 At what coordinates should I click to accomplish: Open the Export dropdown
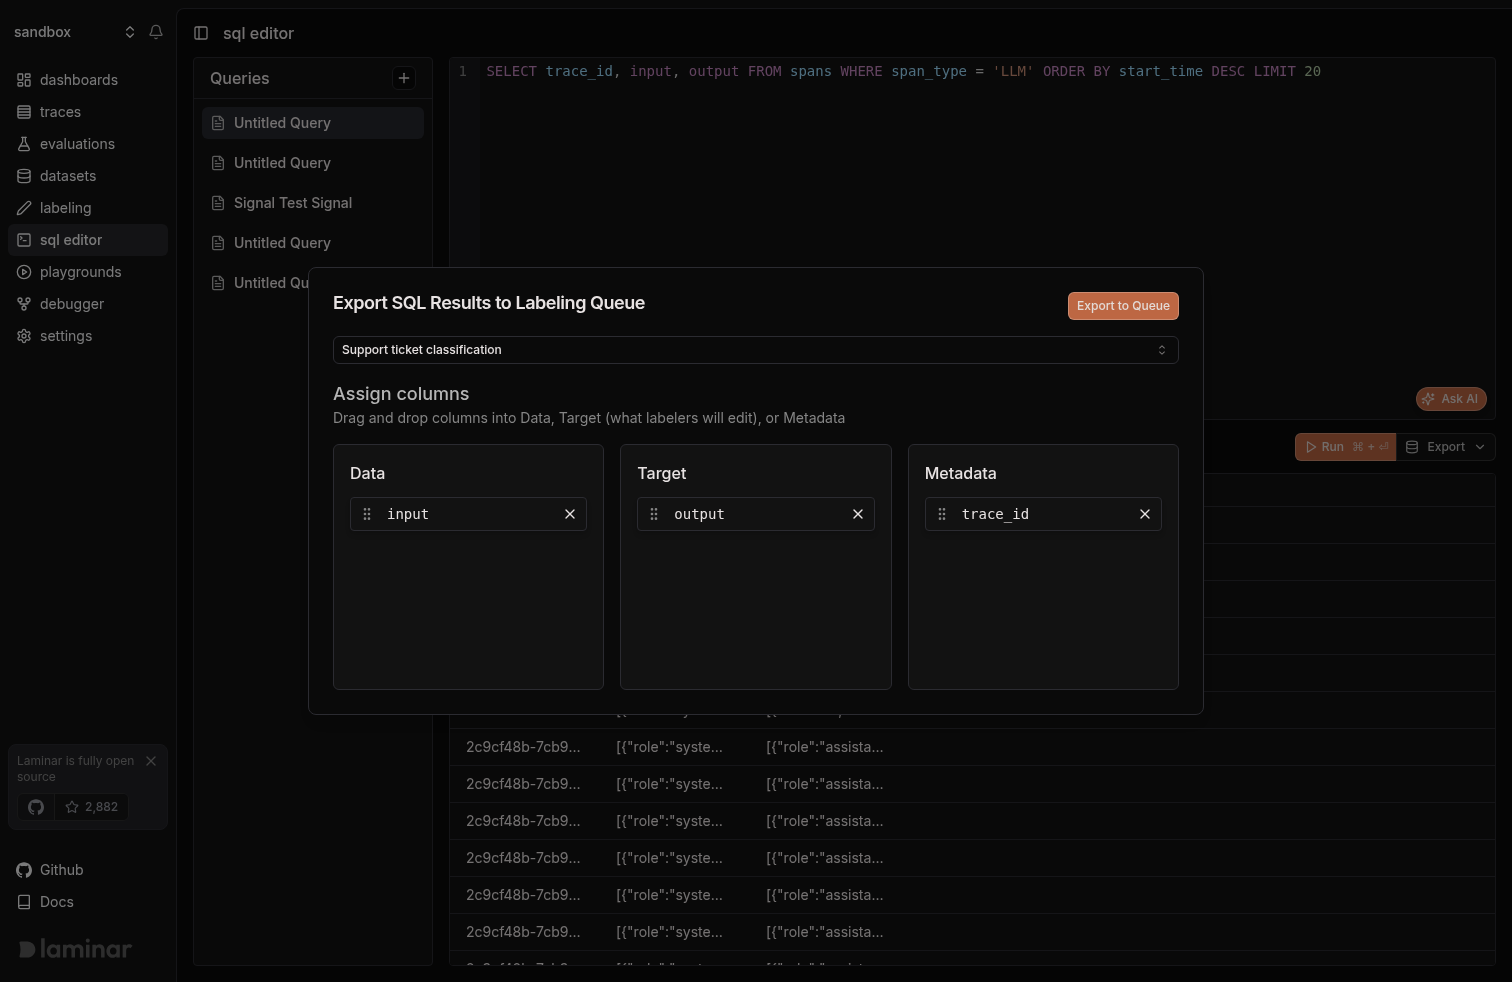pos(1446,447)
